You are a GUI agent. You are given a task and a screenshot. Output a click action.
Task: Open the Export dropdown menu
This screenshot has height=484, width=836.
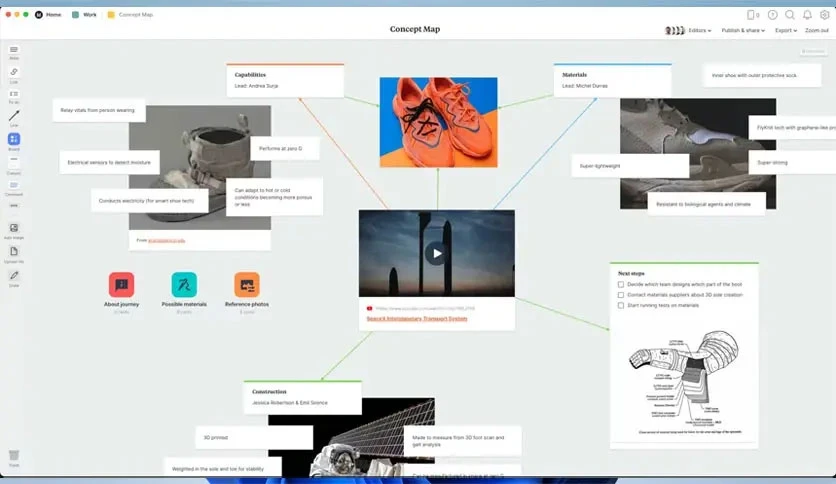click(786, 30)
